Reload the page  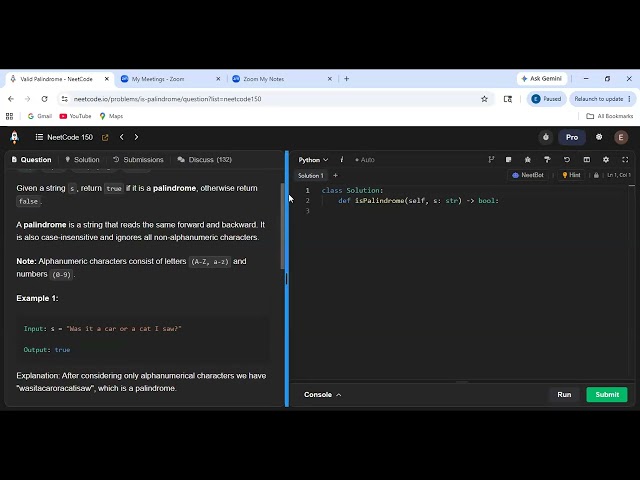44,99
